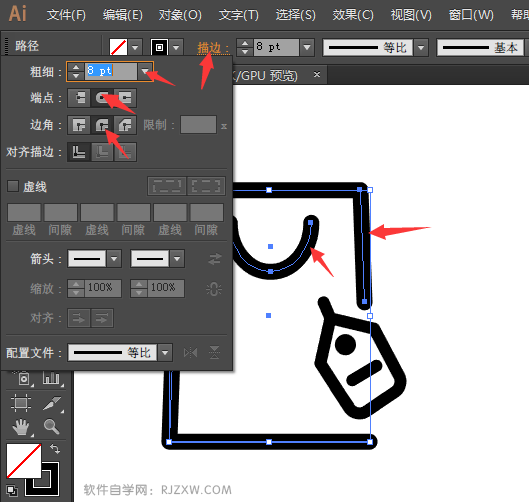
Task: Expand the fill color dropdown arrow
Action: 135,47
